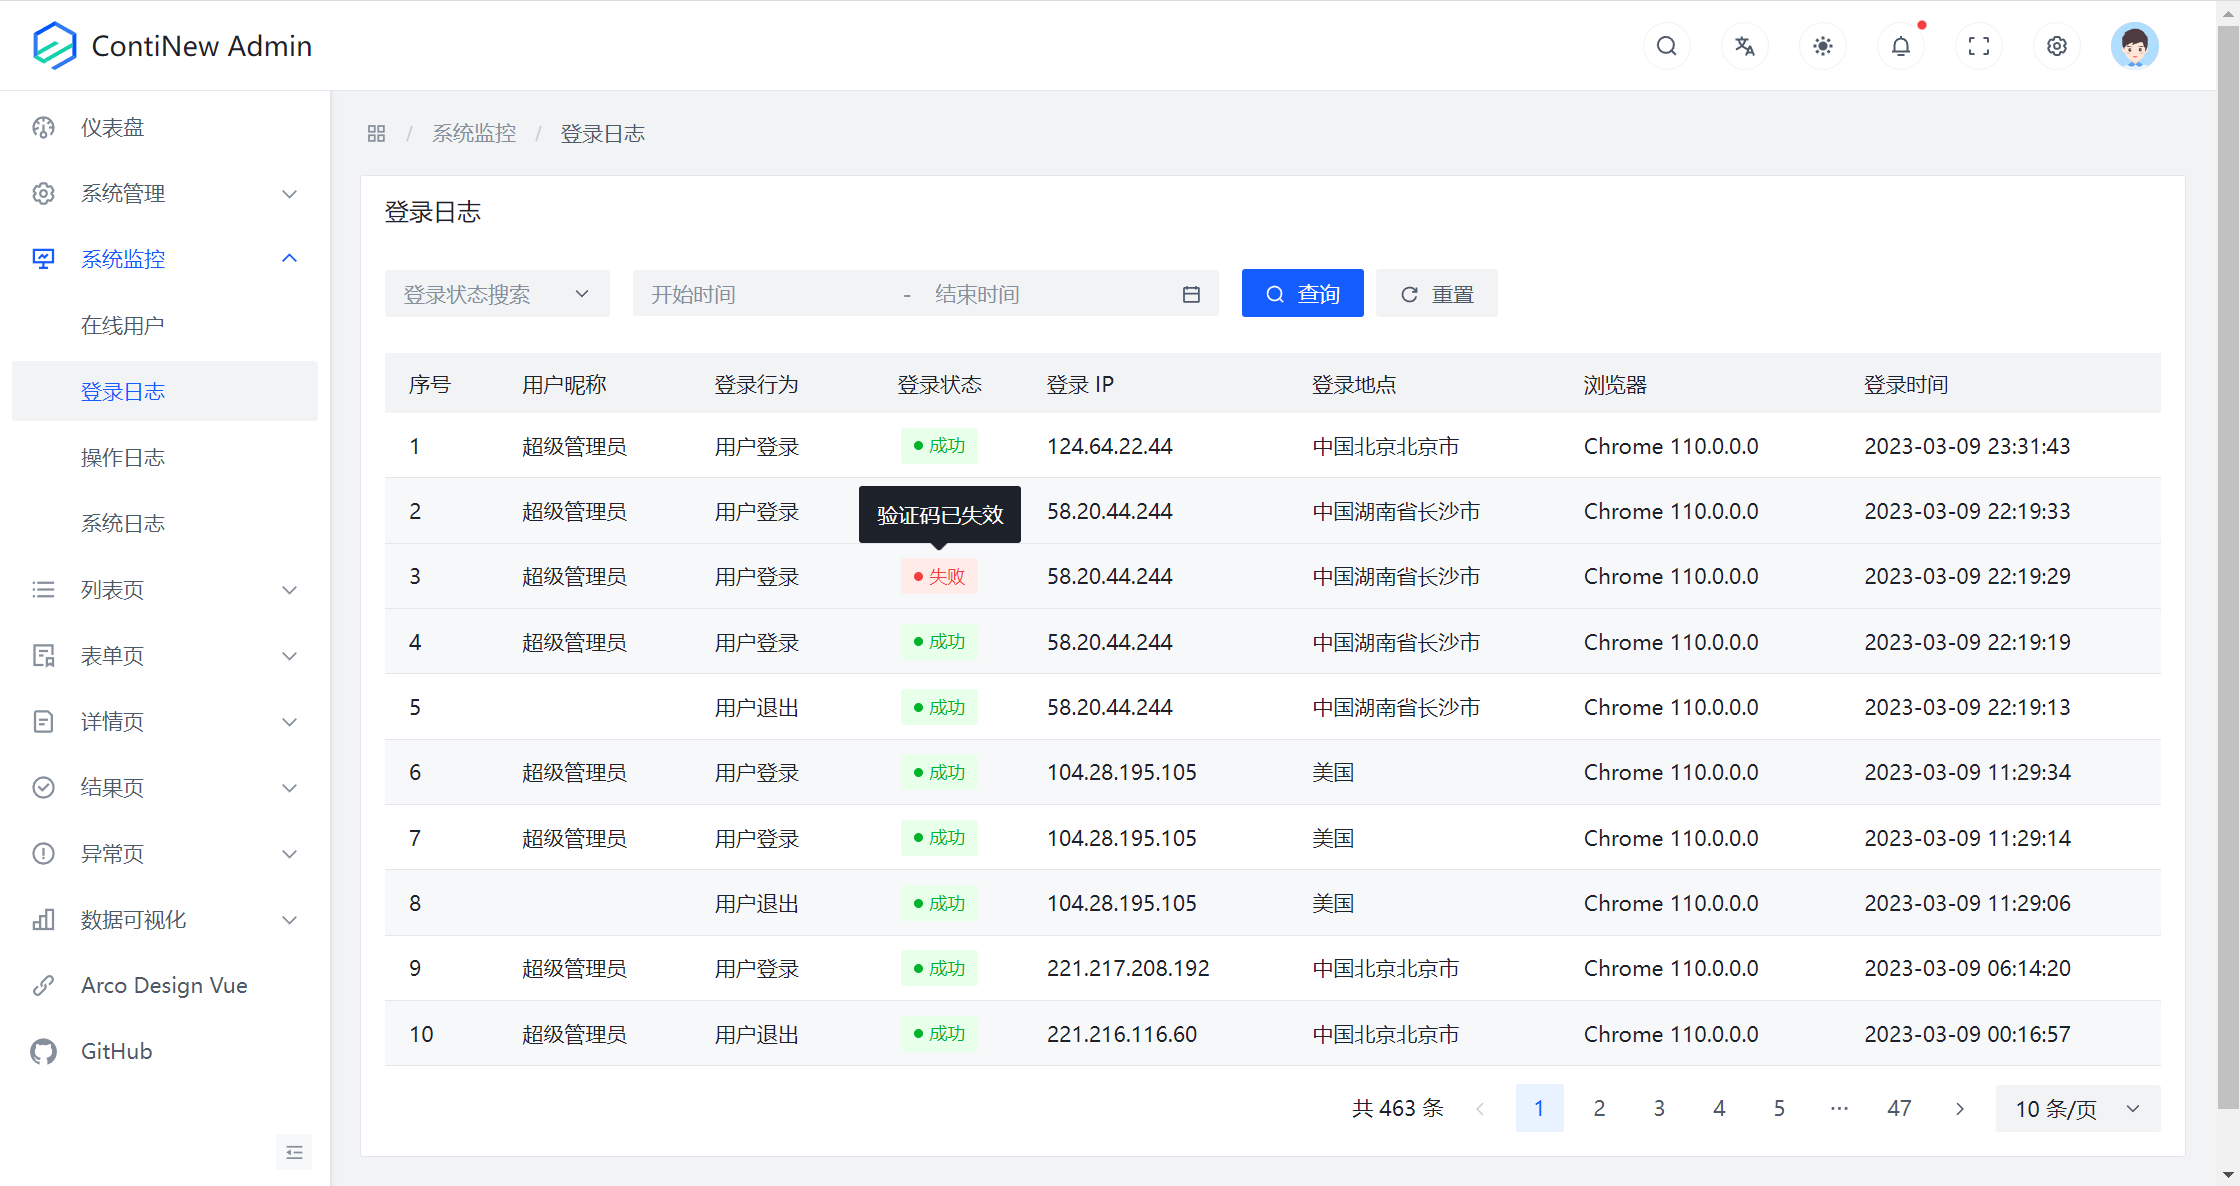2240x1186 pixels.
Task: Open the 10 条/页 page size dropdown
Action: coord(2078,1108)
